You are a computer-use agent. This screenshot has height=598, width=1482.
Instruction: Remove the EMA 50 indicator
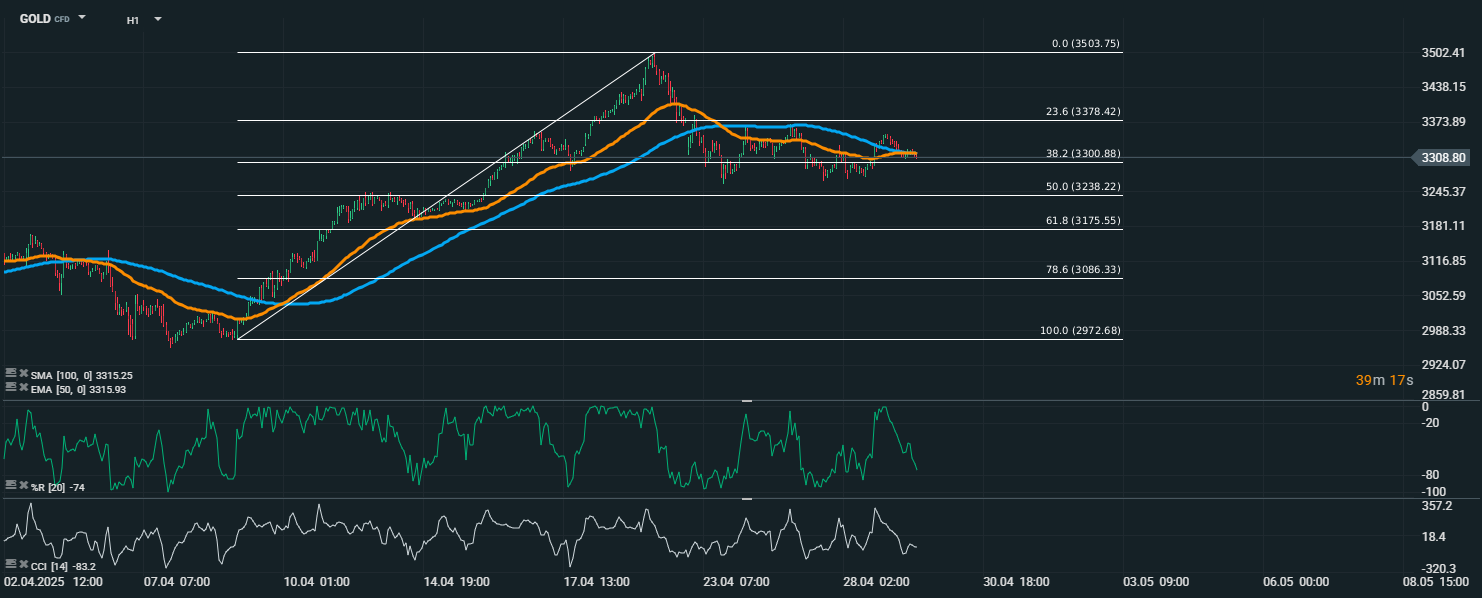pos(23,386)
